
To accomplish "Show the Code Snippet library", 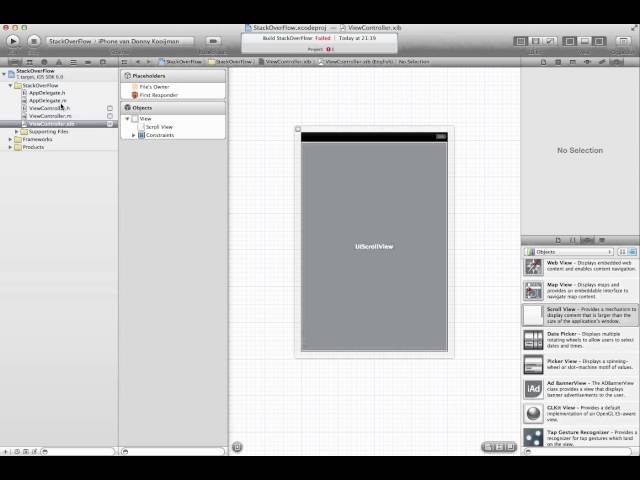I will [x=573, y=240].
